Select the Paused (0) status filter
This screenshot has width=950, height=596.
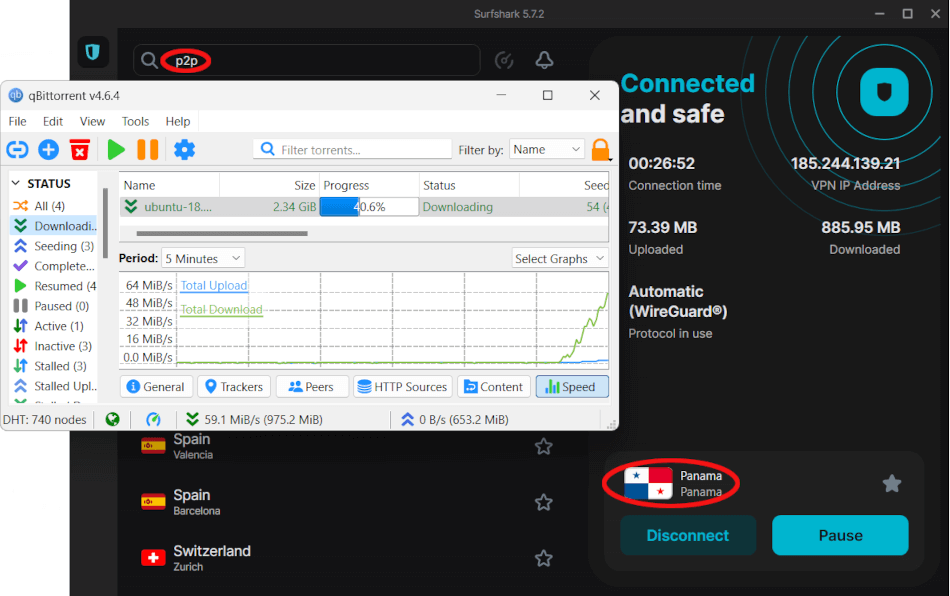(53, 306)
